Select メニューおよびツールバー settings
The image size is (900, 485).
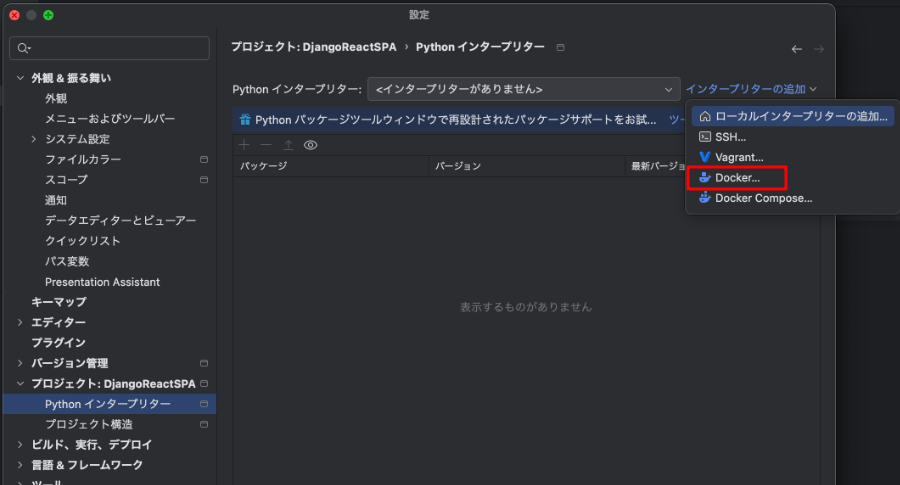(x=110, y=119)
